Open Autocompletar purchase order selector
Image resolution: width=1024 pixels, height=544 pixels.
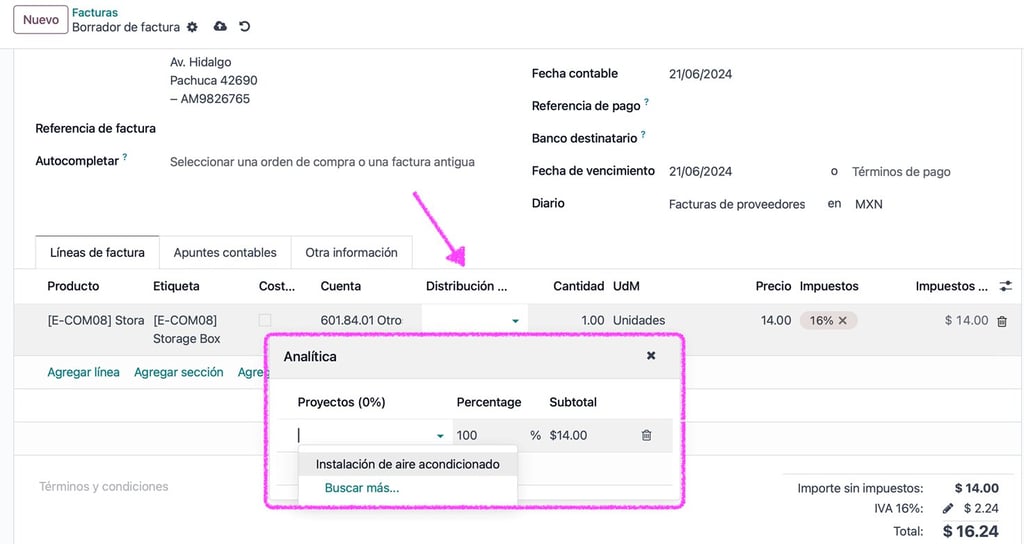(x=322, y=162)
